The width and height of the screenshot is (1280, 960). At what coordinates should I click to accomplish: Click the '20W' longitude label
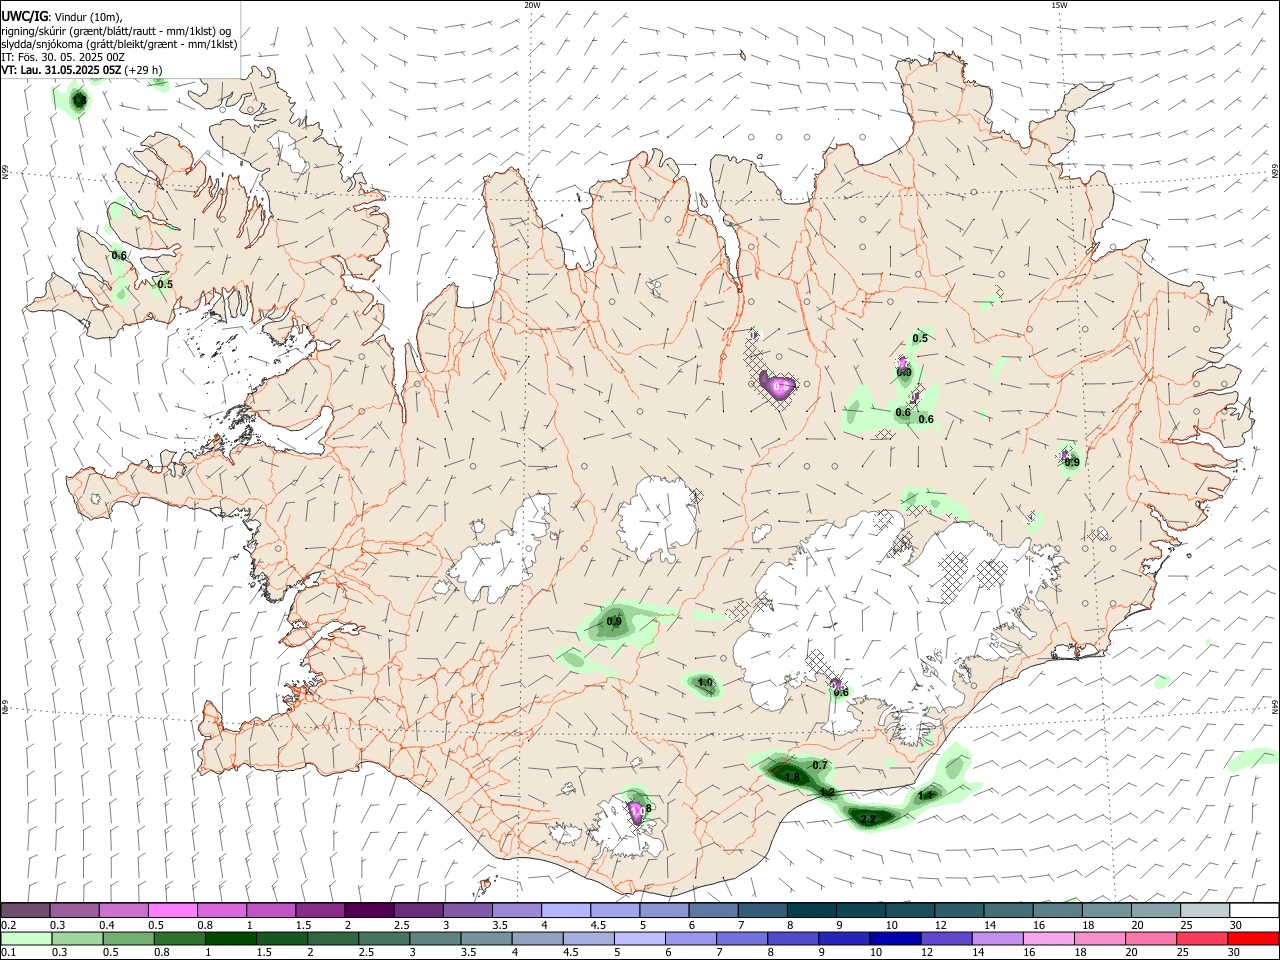click(532, 5)
